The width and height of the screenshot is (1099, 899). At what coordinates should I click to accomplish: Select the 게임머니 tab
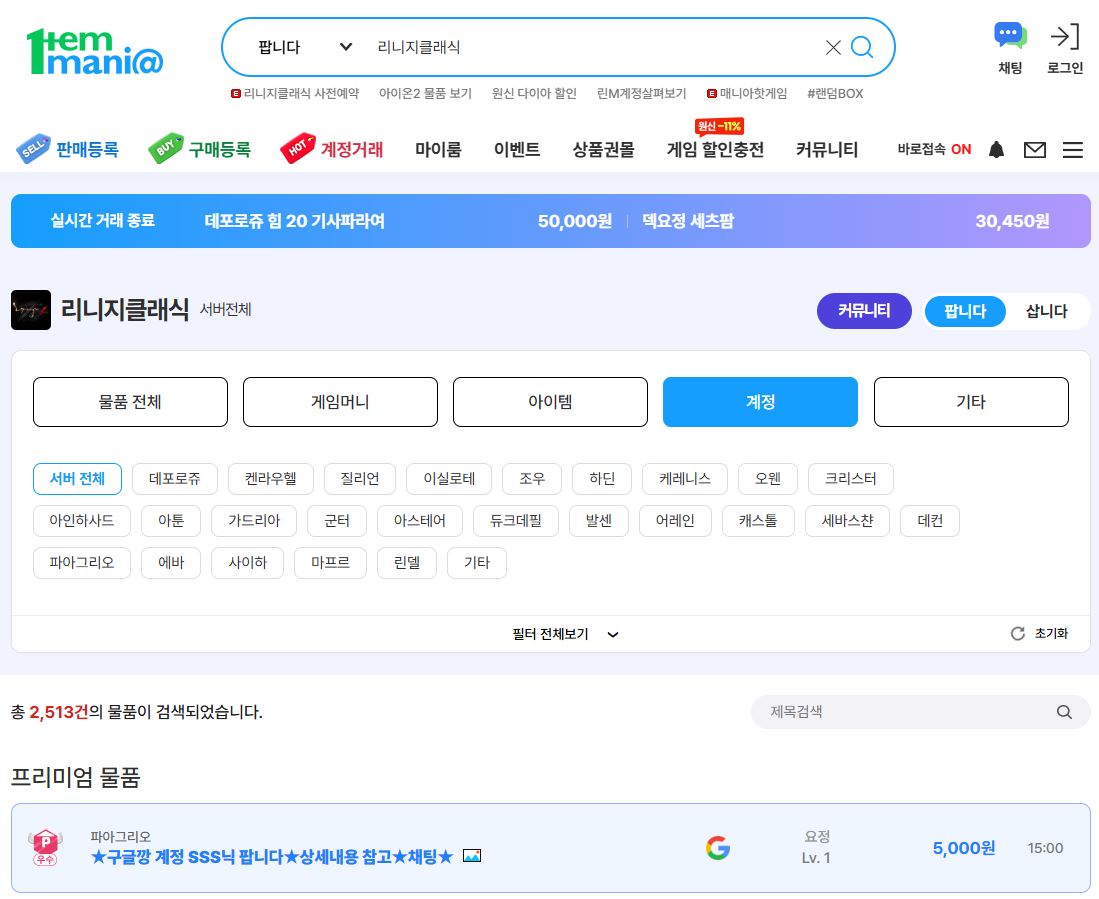(340, 402)
